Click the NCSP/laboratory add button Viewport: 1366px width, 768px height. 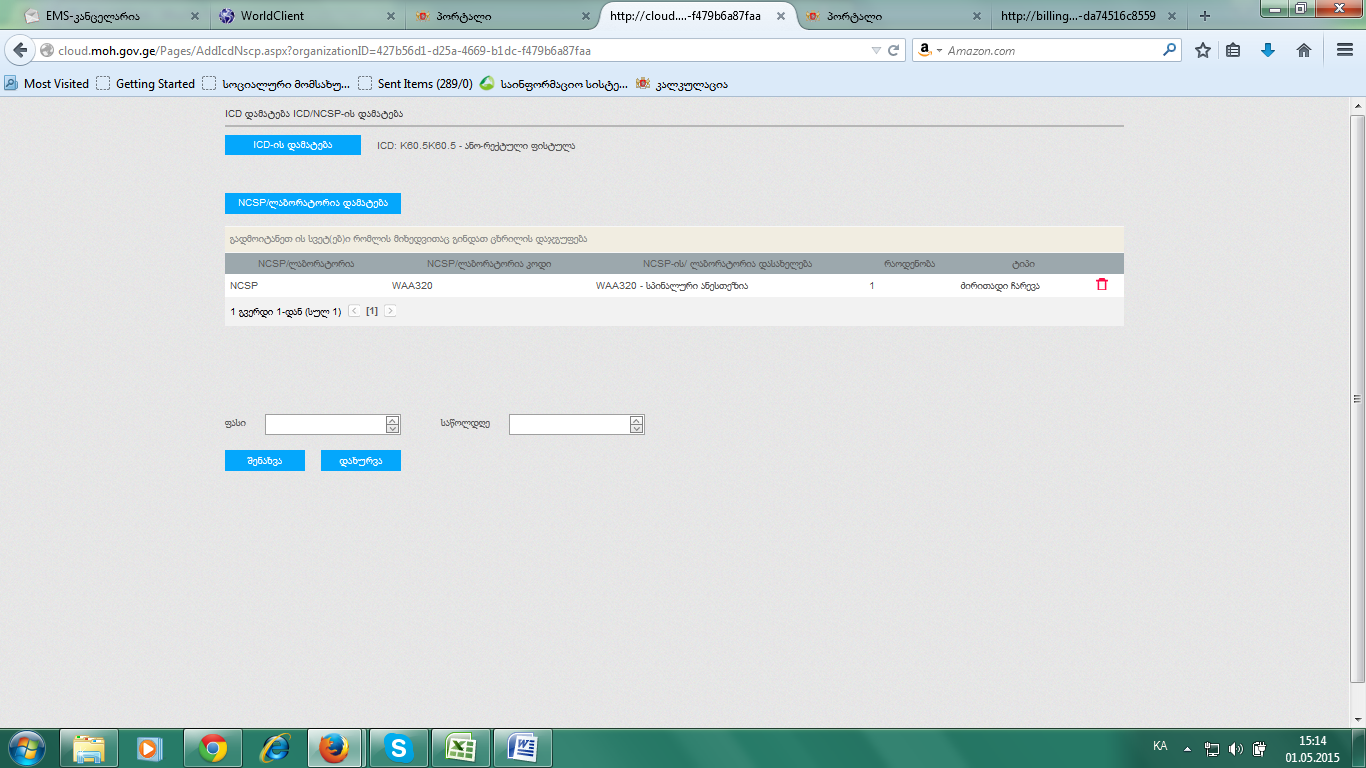click(312, 203)
